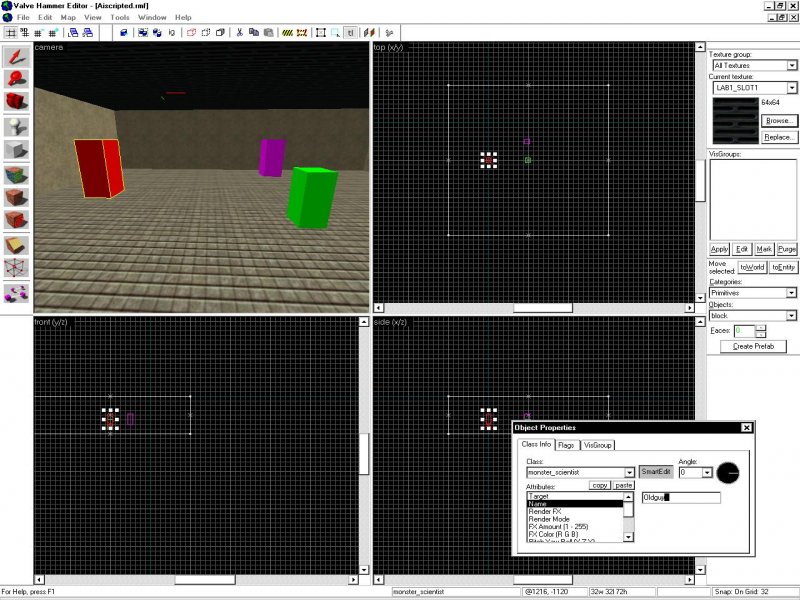Switch to the Flags tab
Image resolution: width=800 pixels, height=600 pixels.
coord(566,445)
